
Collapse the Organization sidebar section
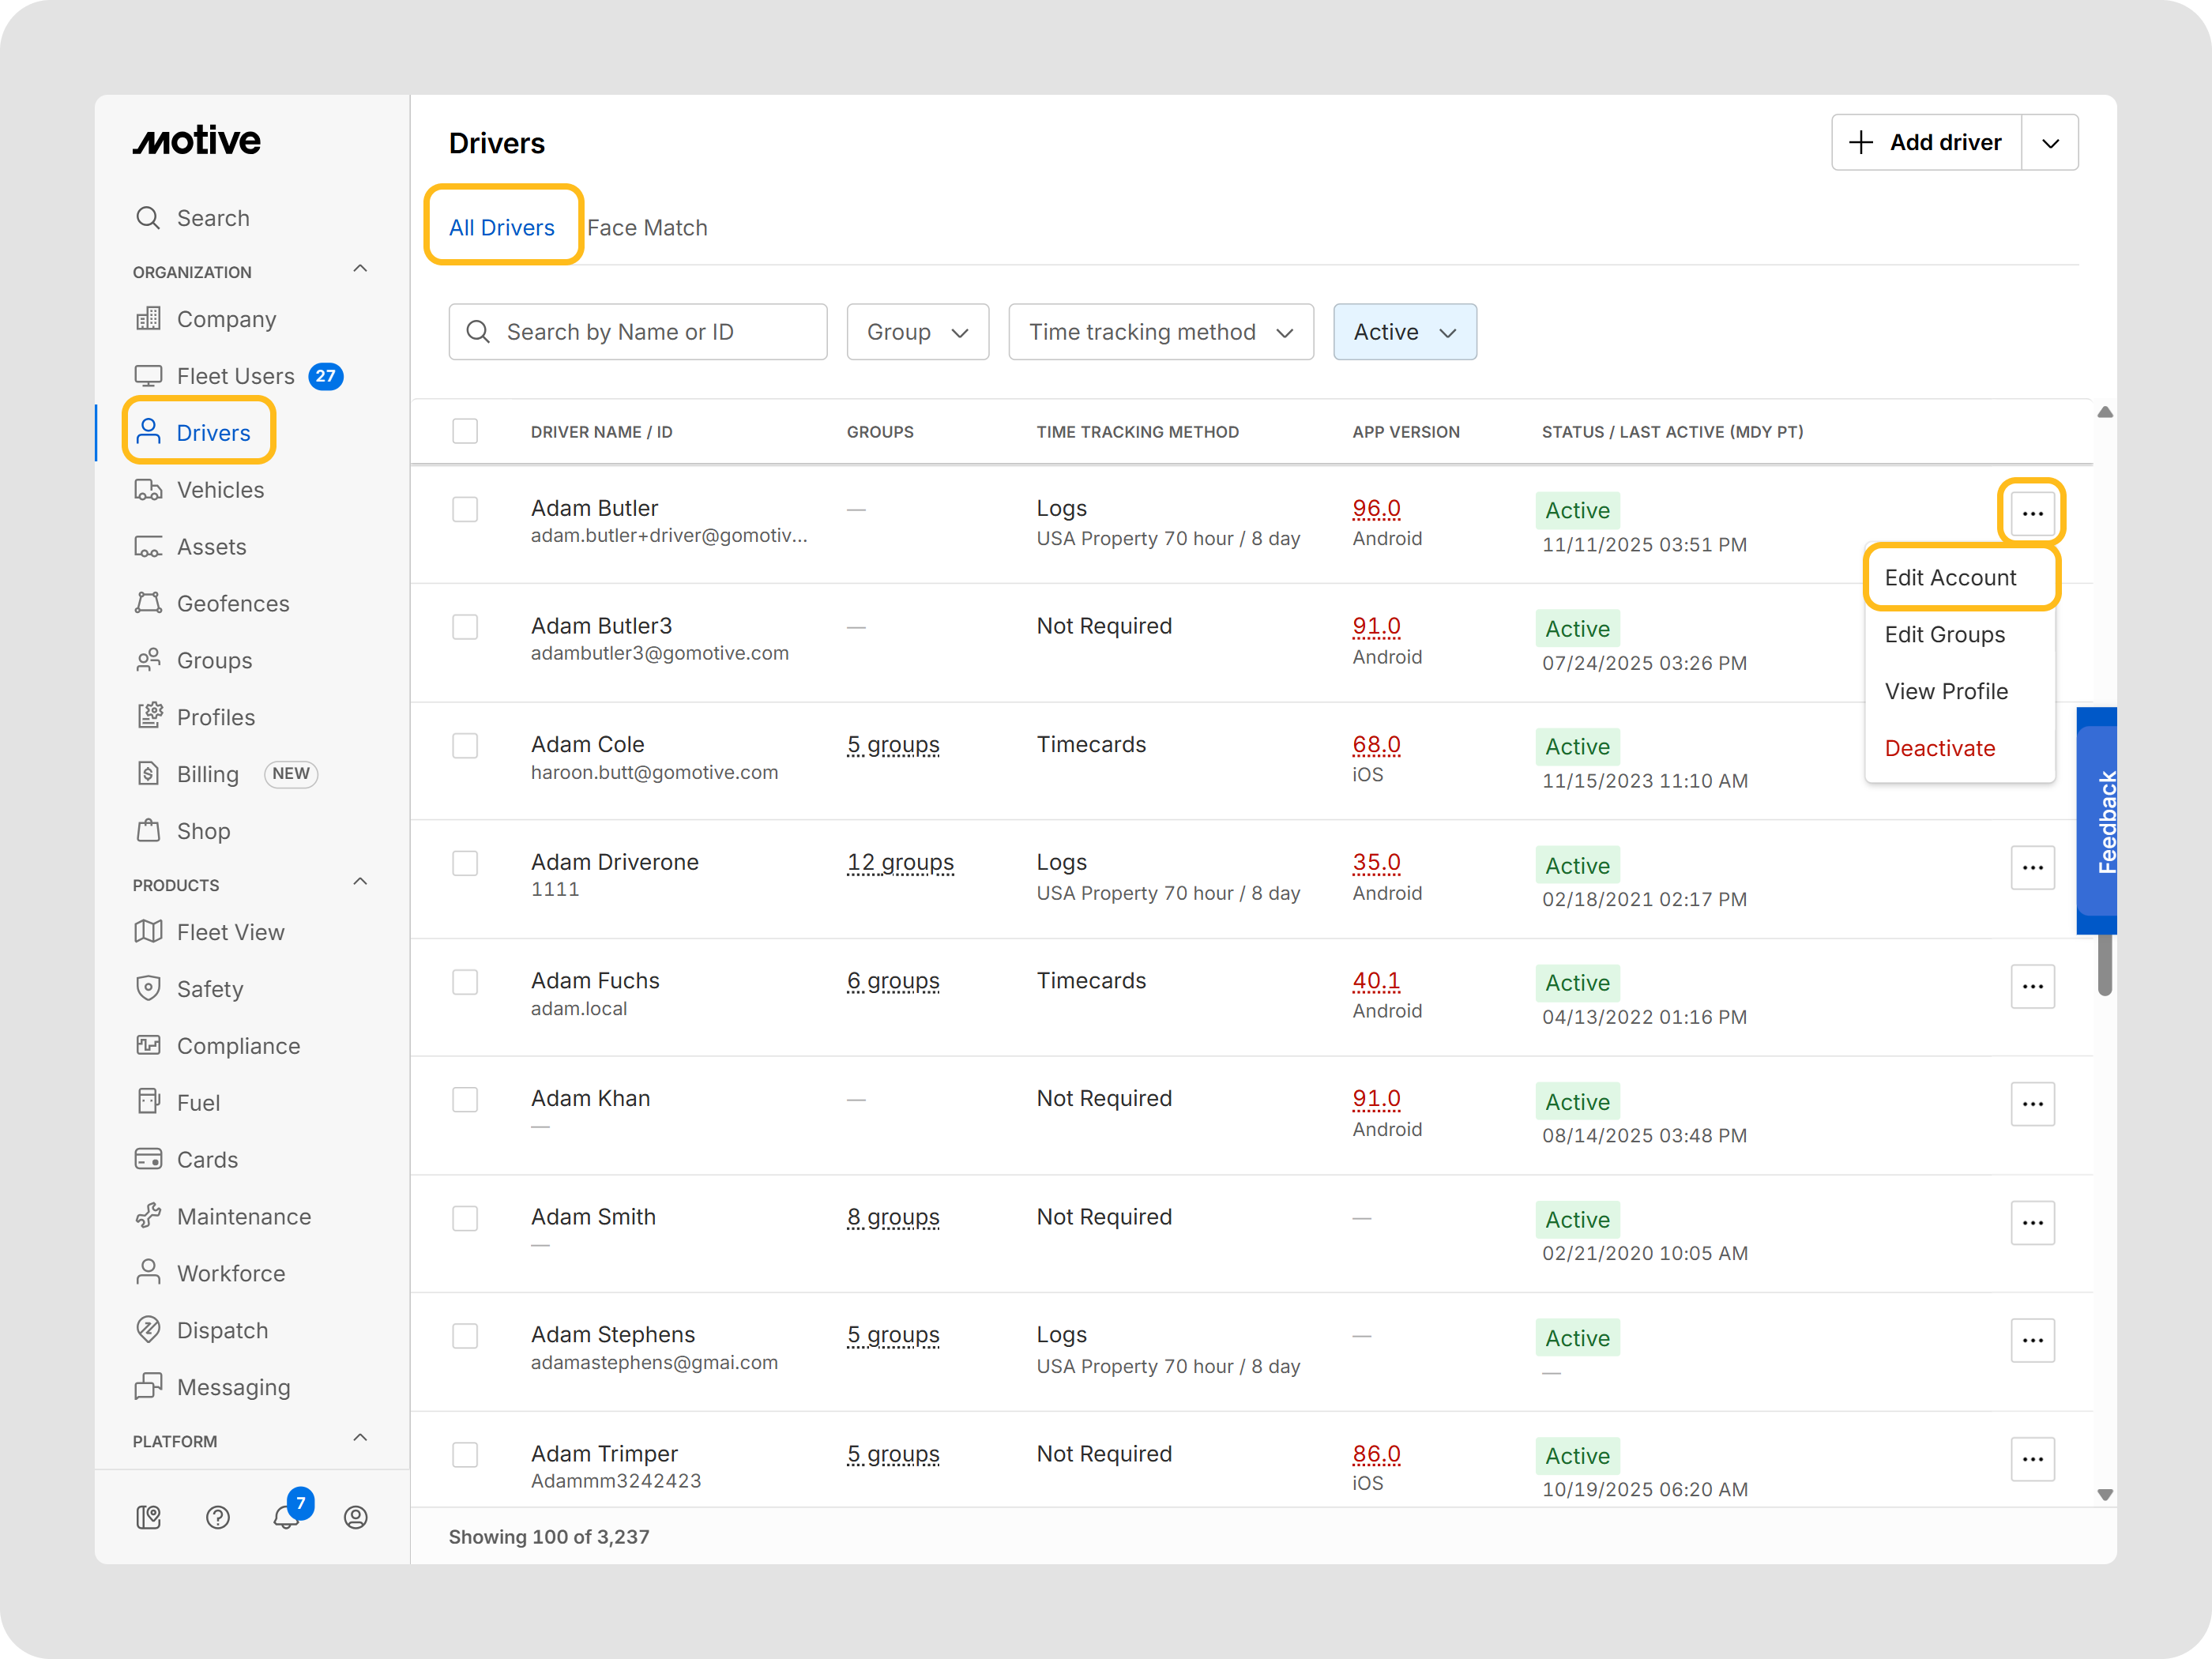[360, 269]
